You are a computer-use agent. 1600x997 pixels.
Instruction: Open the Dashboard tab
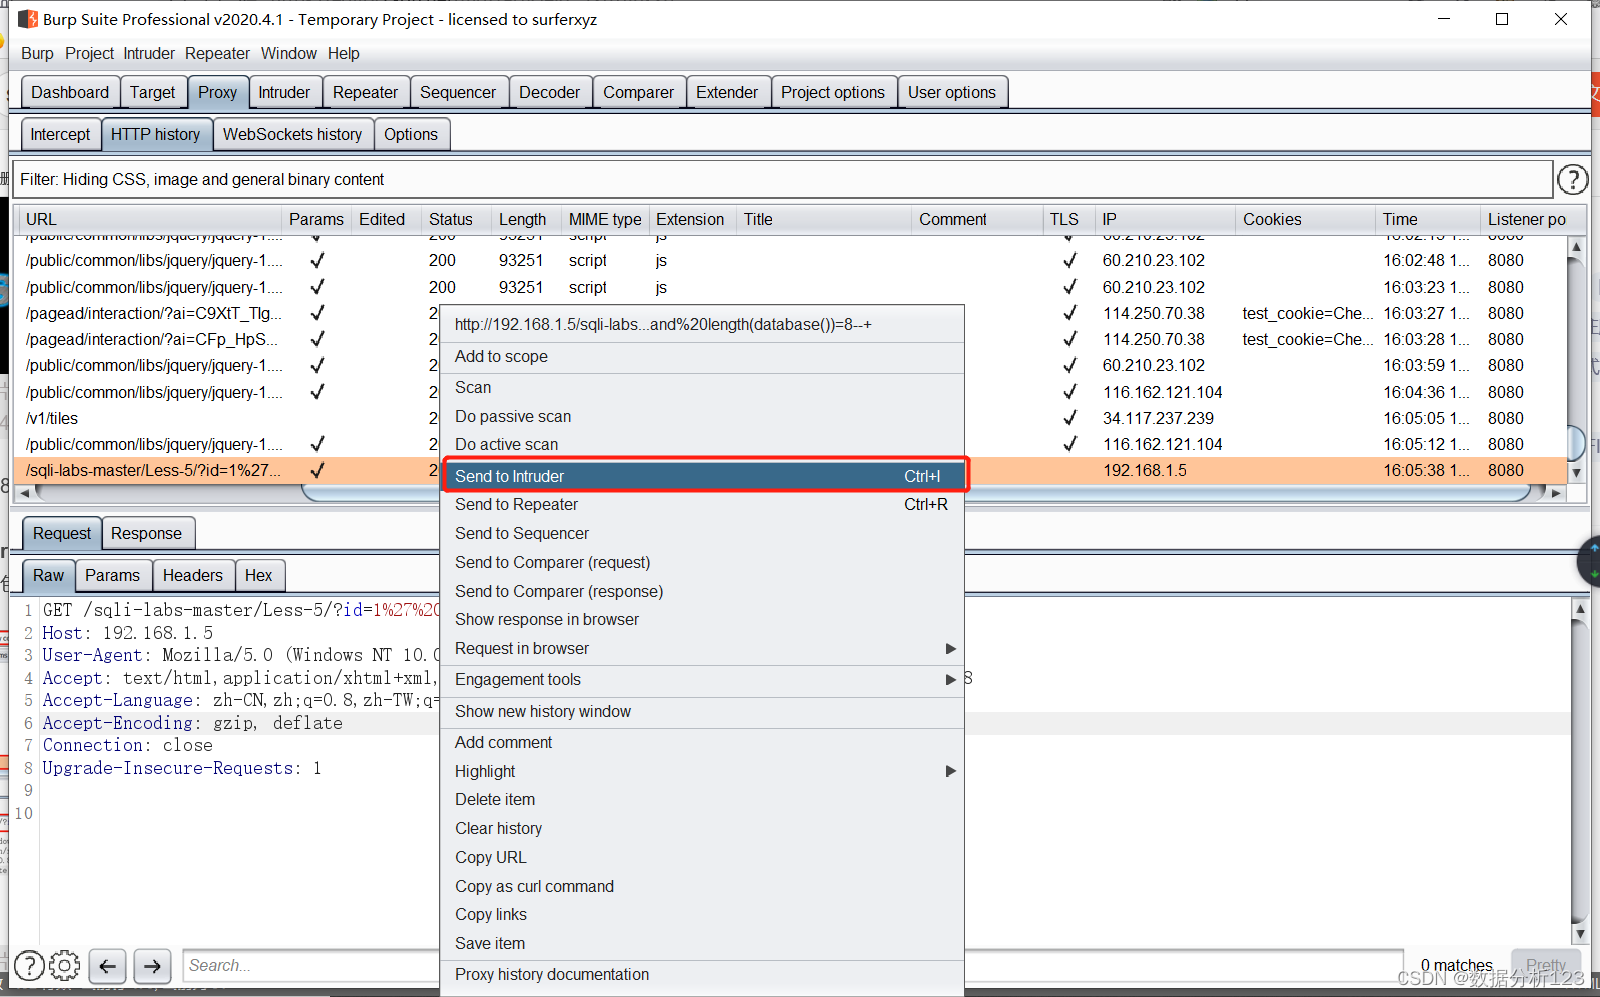[70, 93]
